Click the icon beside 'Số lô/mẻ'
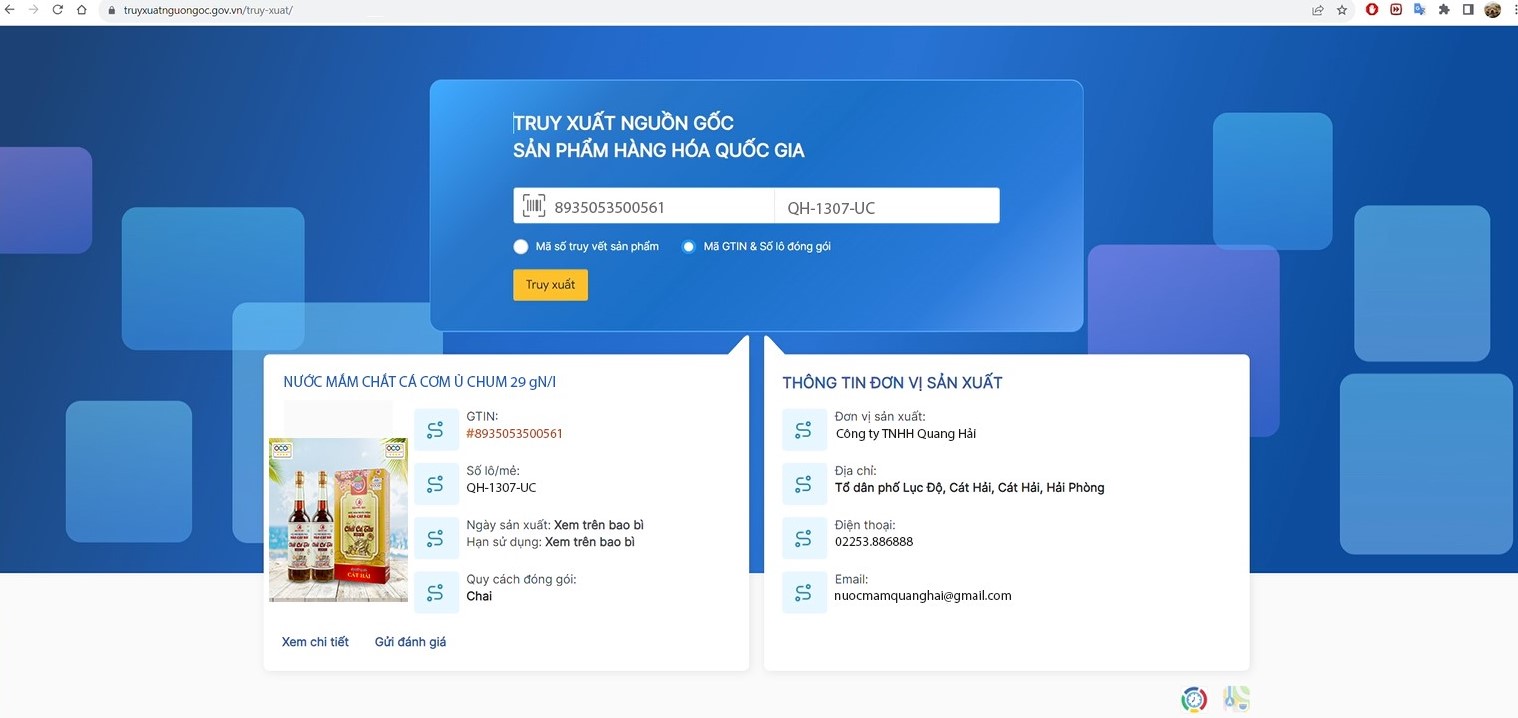The height and width of the screenshot is (718, 1518). [436, 484]
